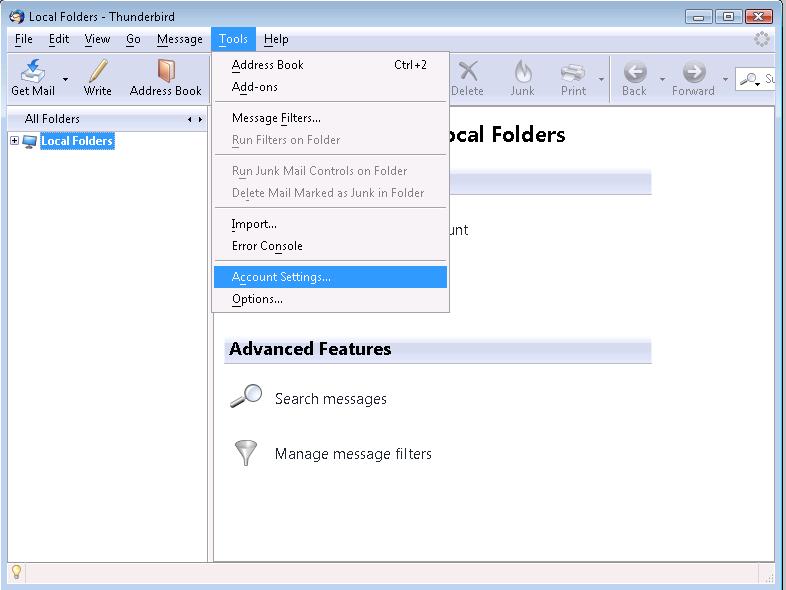
Task: Click the Delete toolbar icon
Action: (x=468, y=71)
